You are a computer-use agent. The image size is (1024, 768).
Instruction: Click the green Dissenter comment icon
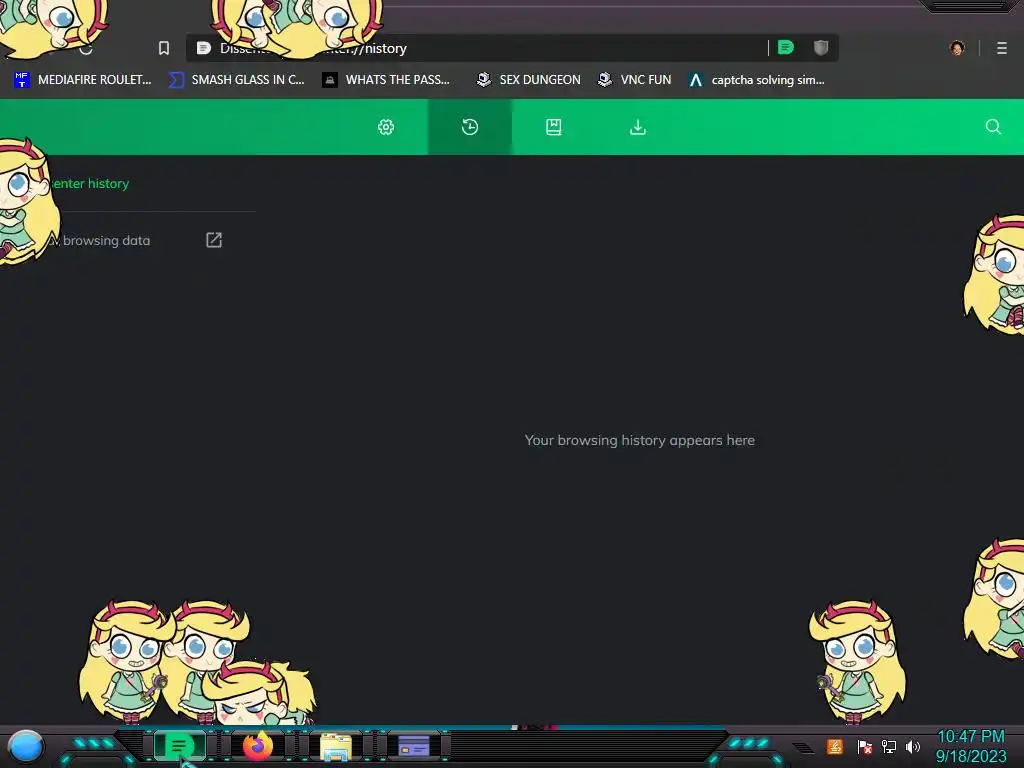[786, 48]
